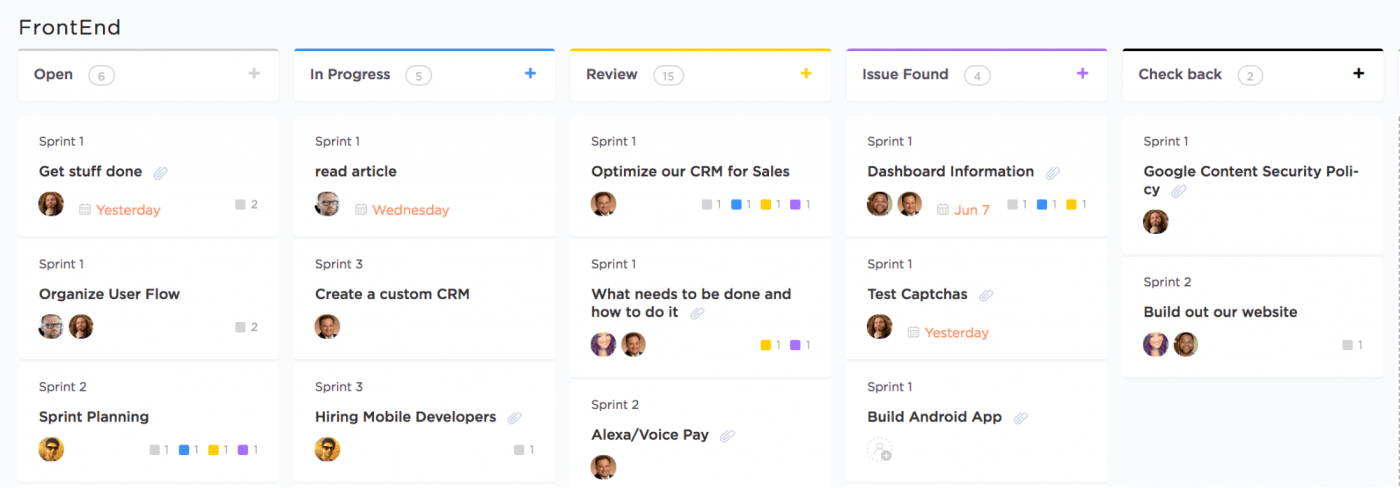Image resolution: width=1400 pixels, height=488 pixels.
Task: Click blue tag square on Optimize our CRM card
Action: click(736, 205)
